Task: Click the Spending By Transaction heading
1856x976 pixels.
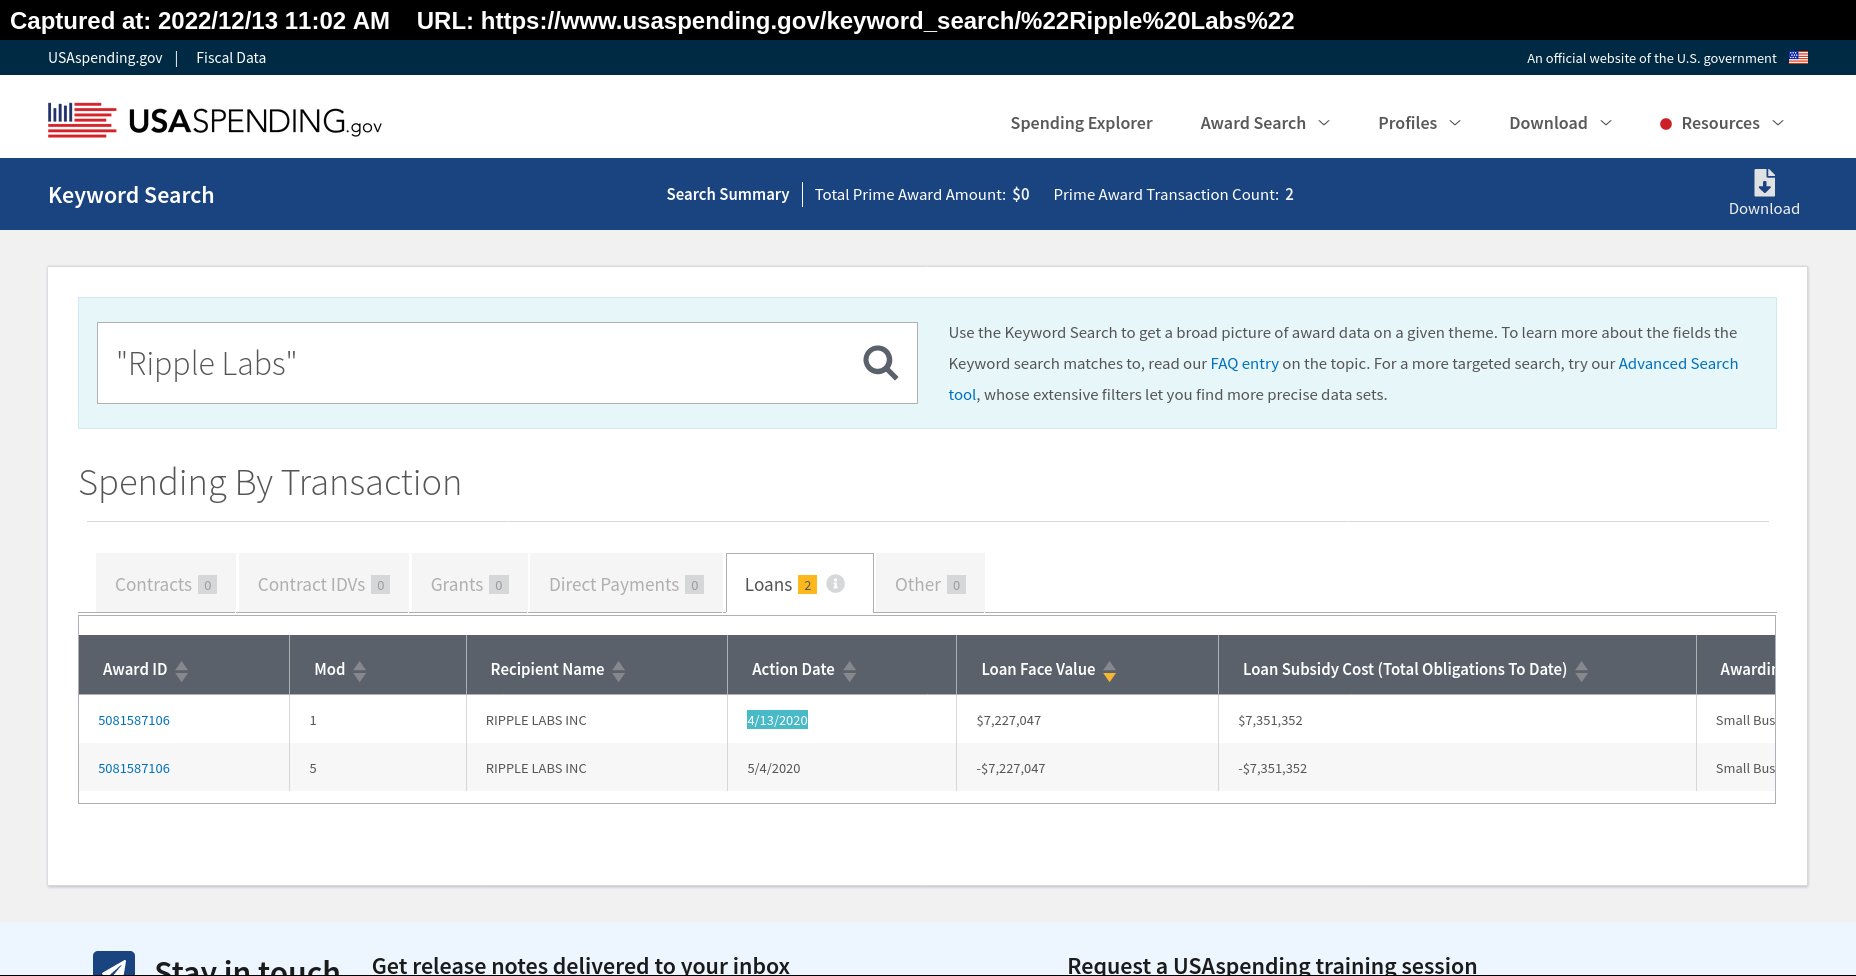Action: click(270, 483)
